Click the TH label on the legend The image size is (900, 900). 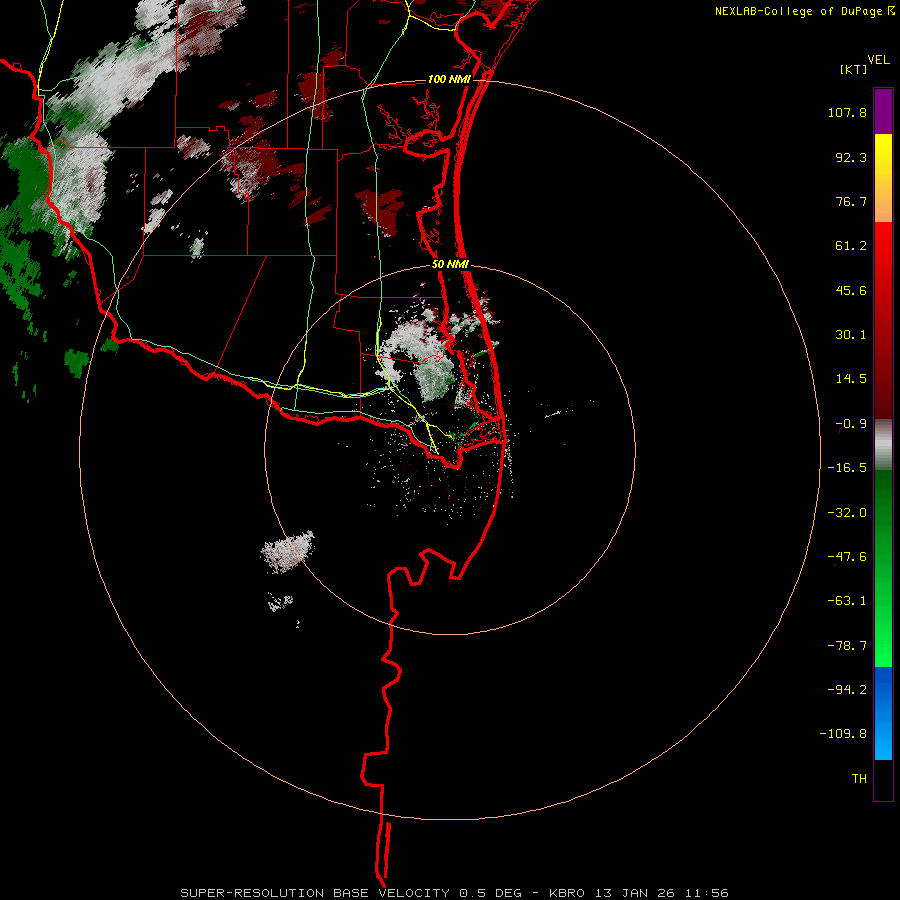point(859,779)
